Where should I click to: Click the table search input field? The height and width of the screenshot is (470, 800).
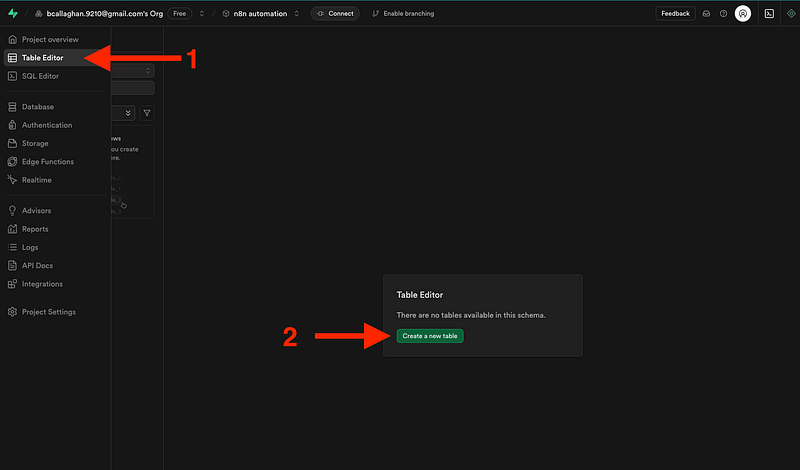click(134, 89)
